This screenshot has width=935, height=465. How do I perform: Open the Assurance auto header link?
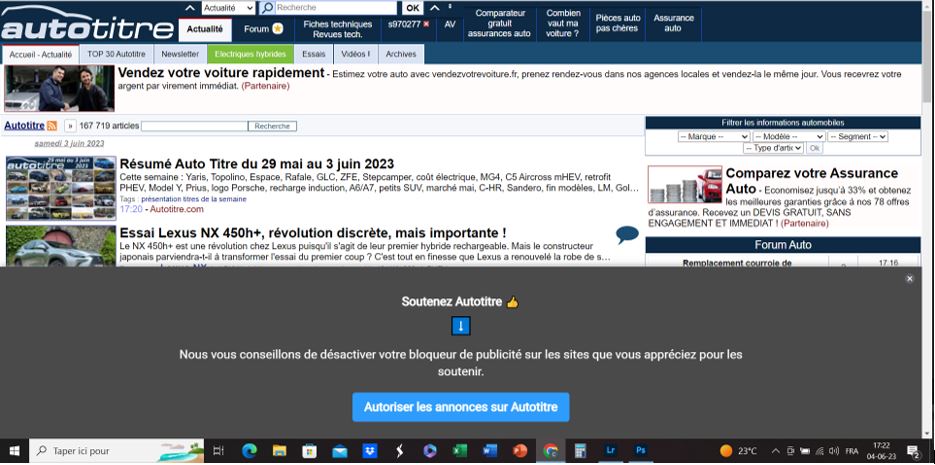pos(673,24)
